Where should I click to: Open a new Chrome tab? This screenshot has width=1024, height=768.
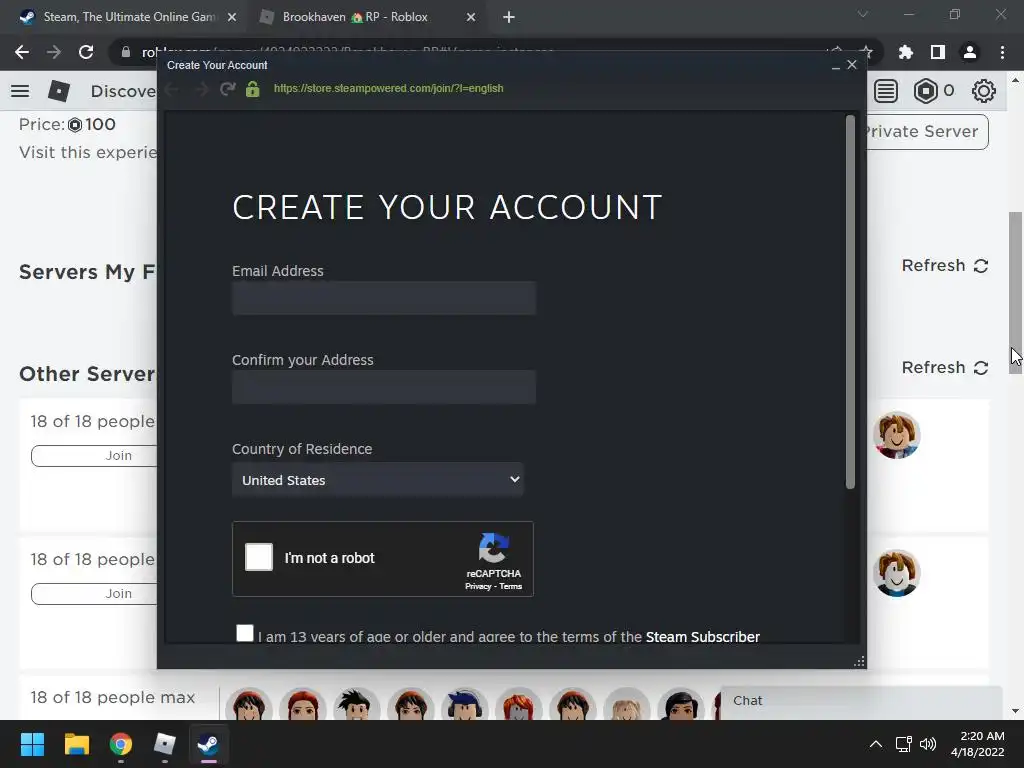[509, 17]
